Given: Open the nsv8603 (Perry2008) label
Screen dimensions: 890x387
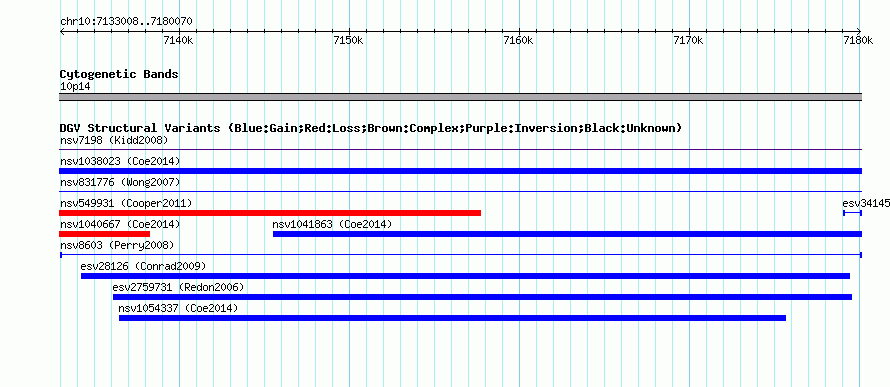Looking at the screenshot, I should pos(117,245).
